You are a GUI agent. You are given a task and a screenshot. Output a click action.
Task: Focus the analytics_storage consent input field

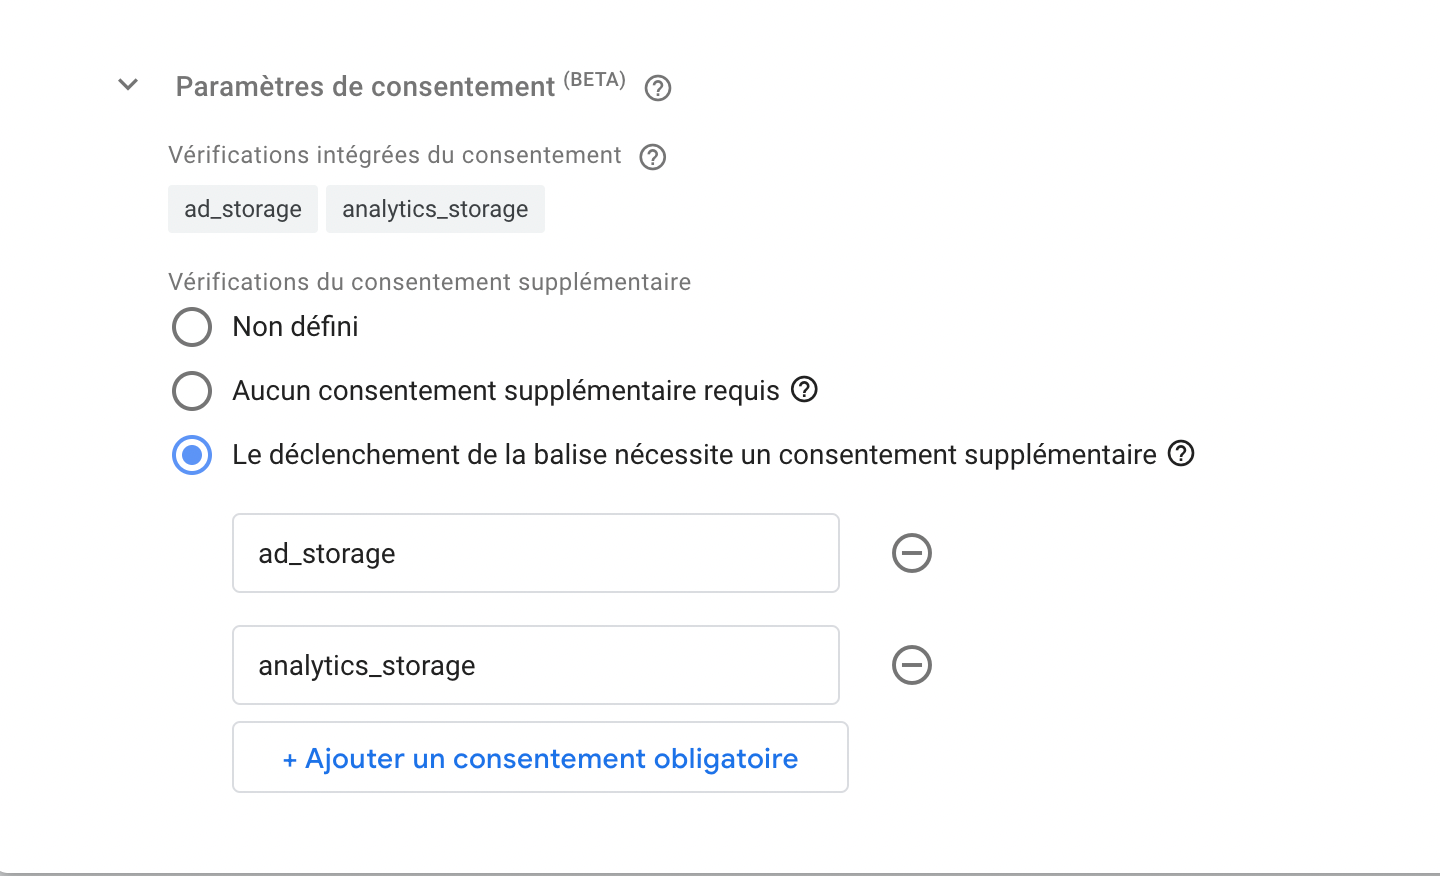point(536,665)
